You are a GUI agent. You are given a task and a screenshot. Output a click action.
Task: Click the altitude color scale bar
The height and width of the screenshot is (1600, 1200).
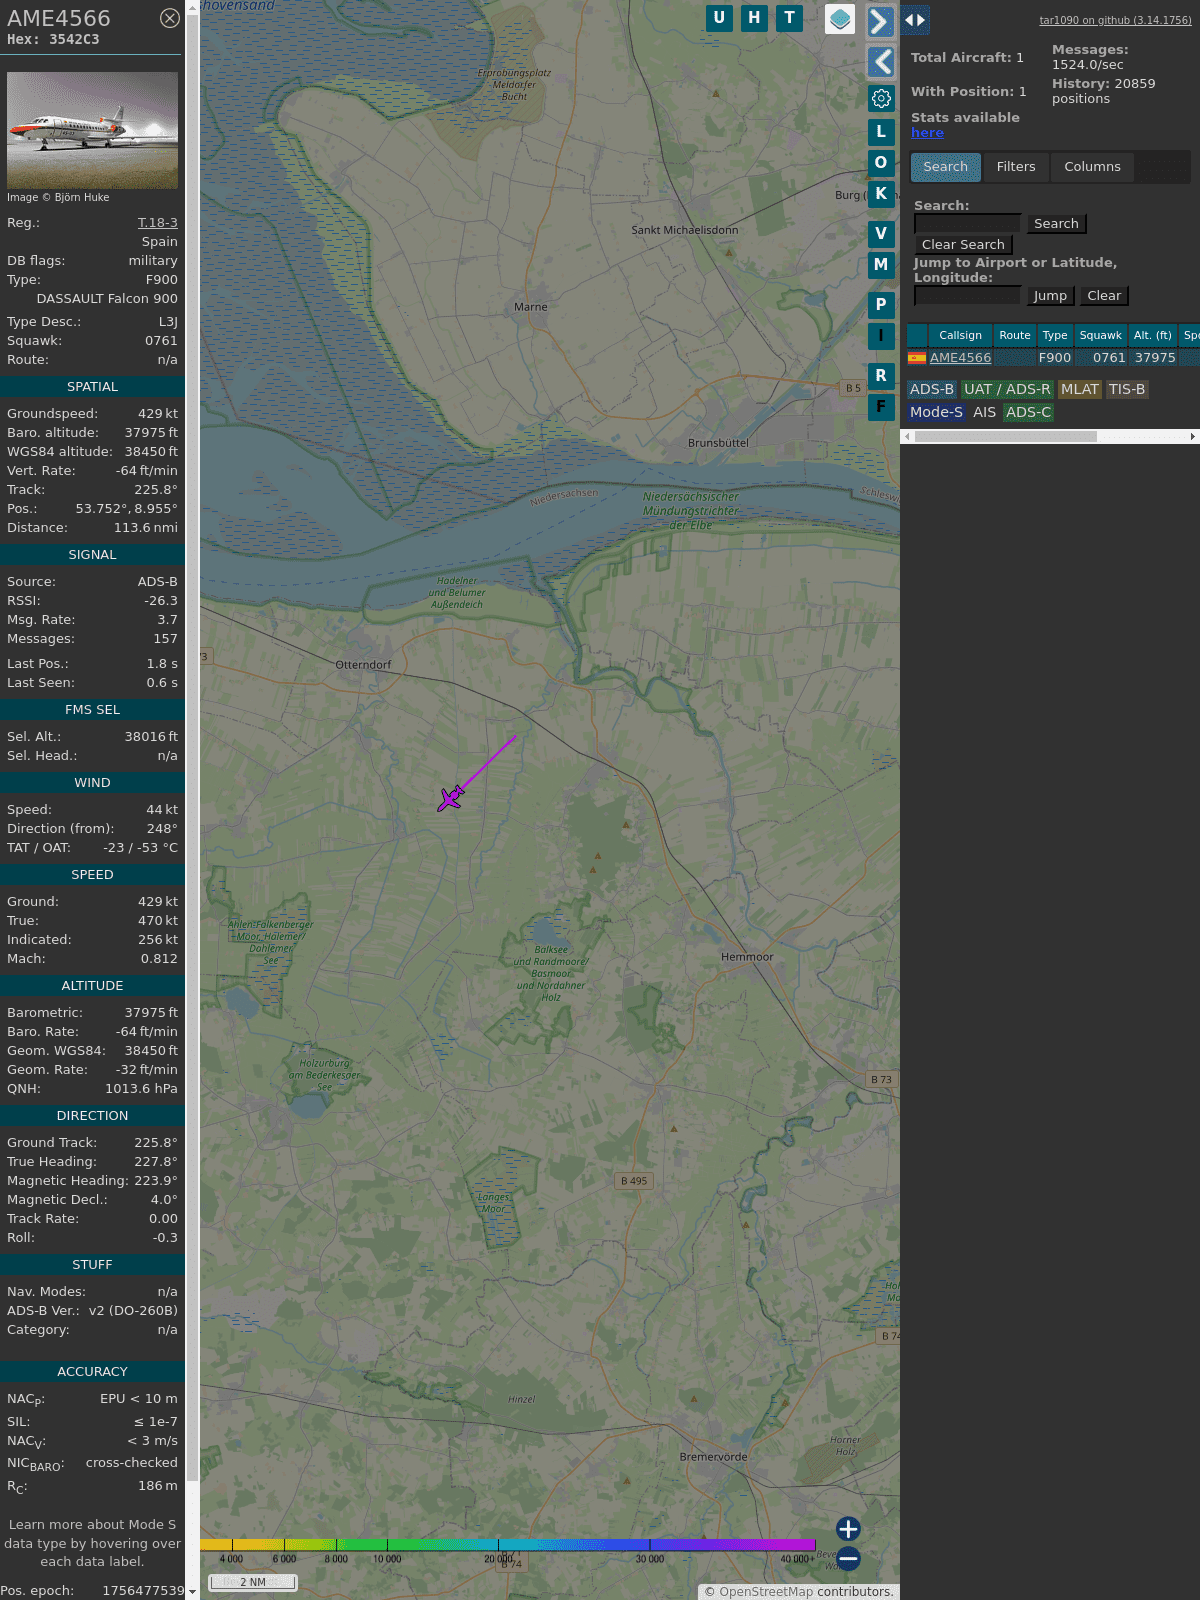[508, 1545]
